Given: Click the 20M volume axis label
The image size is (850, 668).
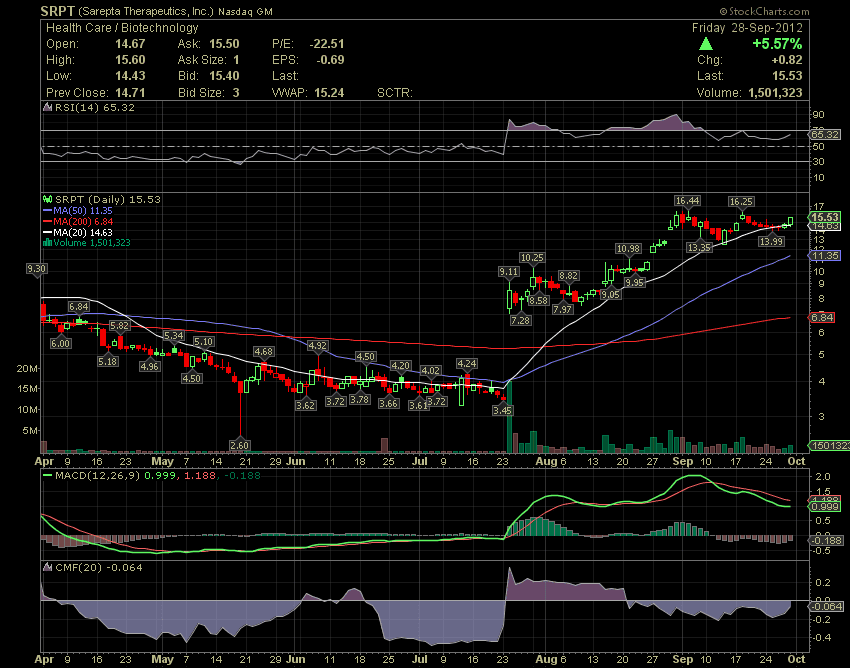Looking at the screenshot, I should click(x=27, y=369).
